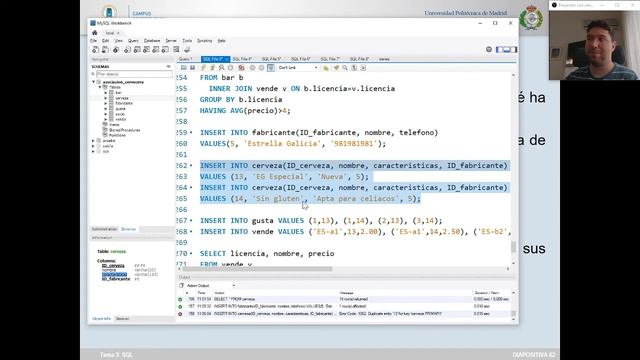
Task: Click the create new view icon
Action: [x=146, y=49]
